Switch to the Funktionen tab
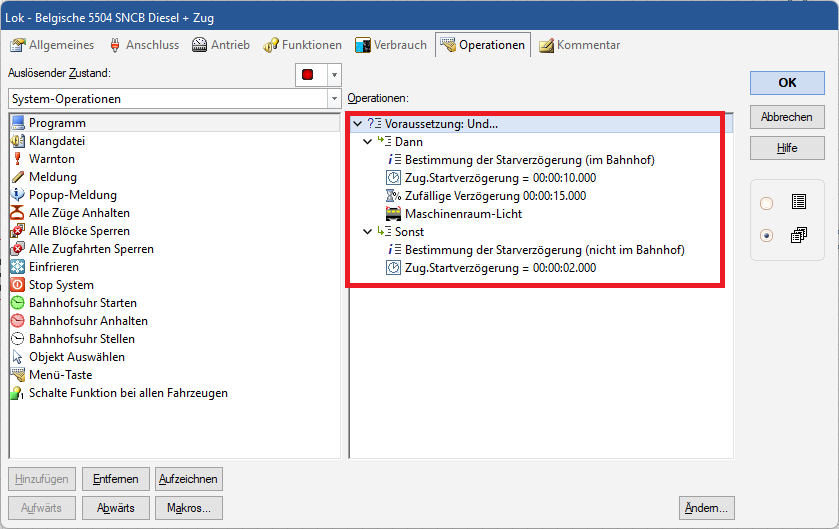Viewport: 839px width, 529px height. point(302,45)
